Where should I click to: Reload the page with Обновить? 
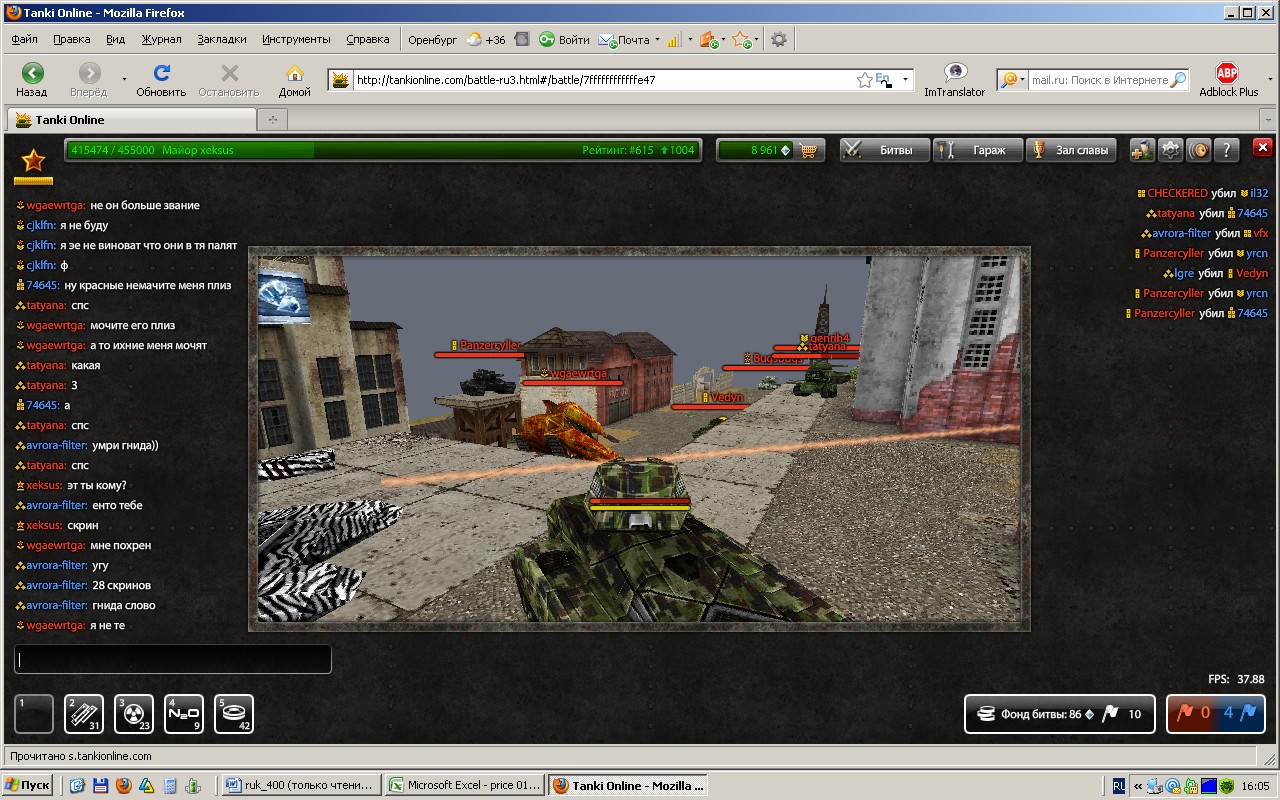click(161, 79)
